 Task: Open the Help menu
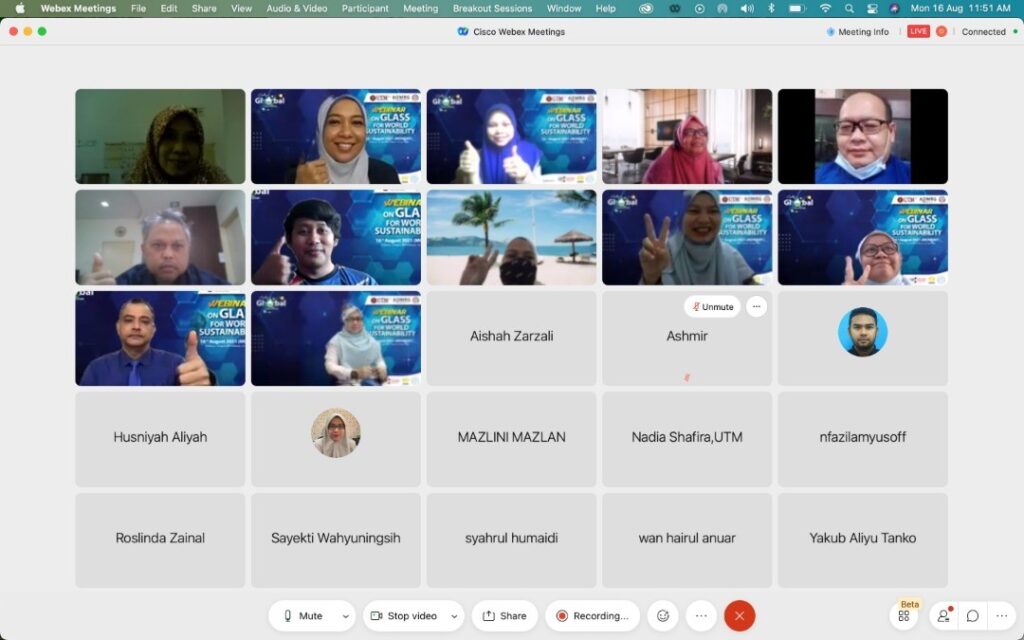pos(605,8)
